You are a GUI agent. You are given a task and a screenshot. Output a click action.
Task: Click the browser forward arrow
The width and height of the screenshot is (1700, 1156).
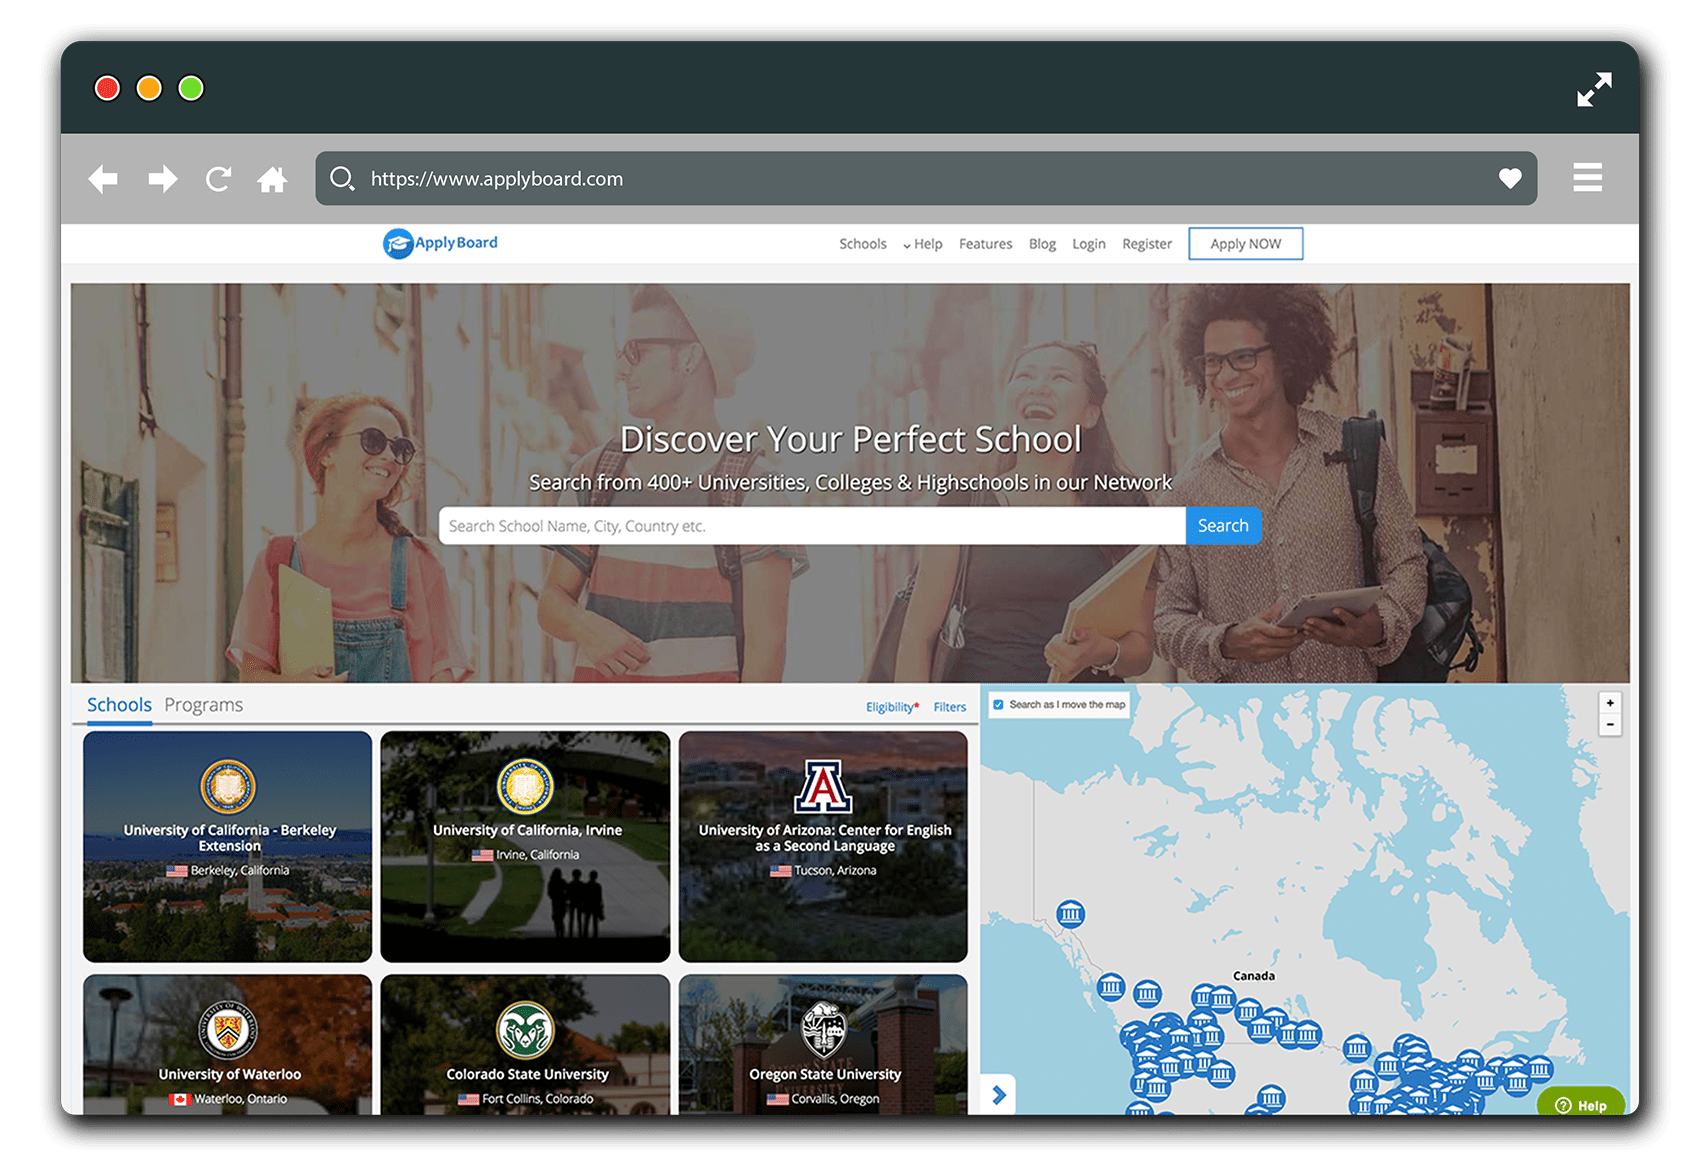coord(162,179)
